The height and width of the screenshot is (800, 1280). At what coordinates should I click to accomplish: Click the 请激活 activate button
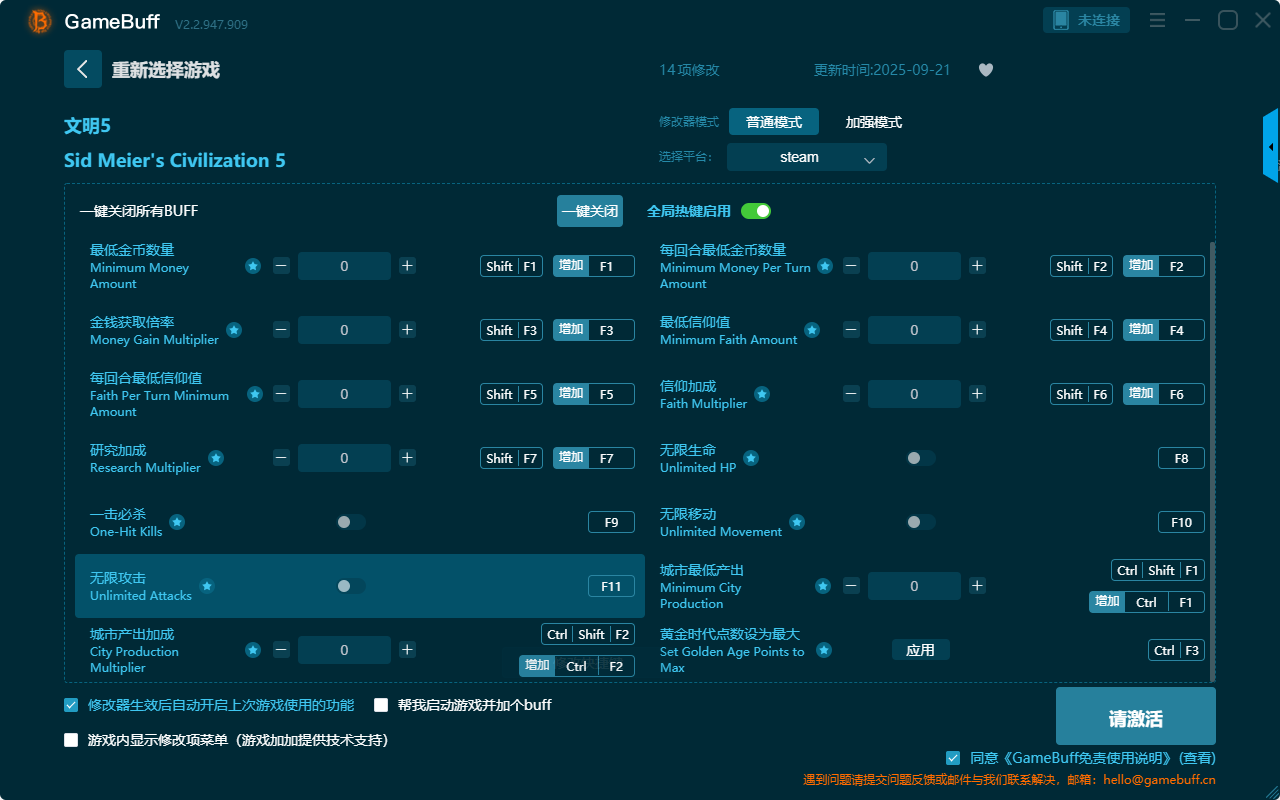[x=1136, y=716]
